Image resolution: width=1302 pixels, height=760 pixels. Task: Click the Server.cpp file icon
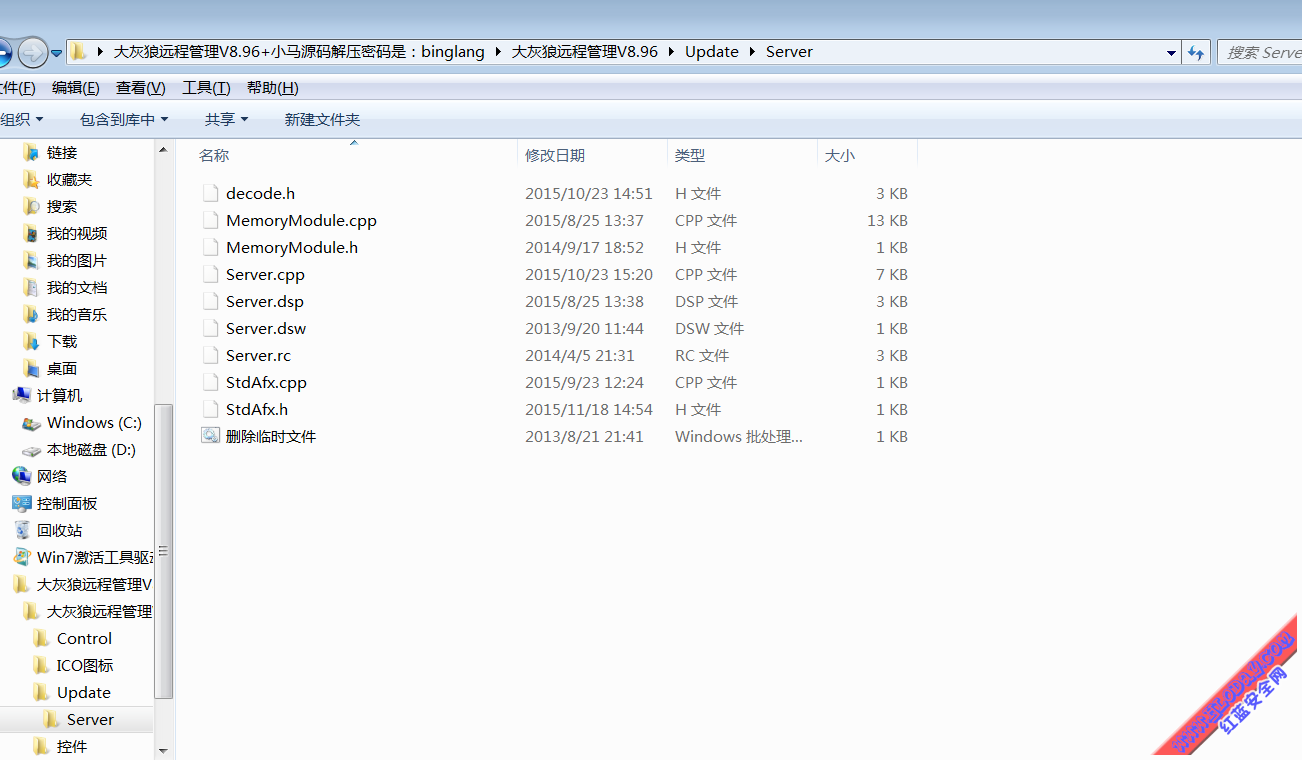point(209,274)
